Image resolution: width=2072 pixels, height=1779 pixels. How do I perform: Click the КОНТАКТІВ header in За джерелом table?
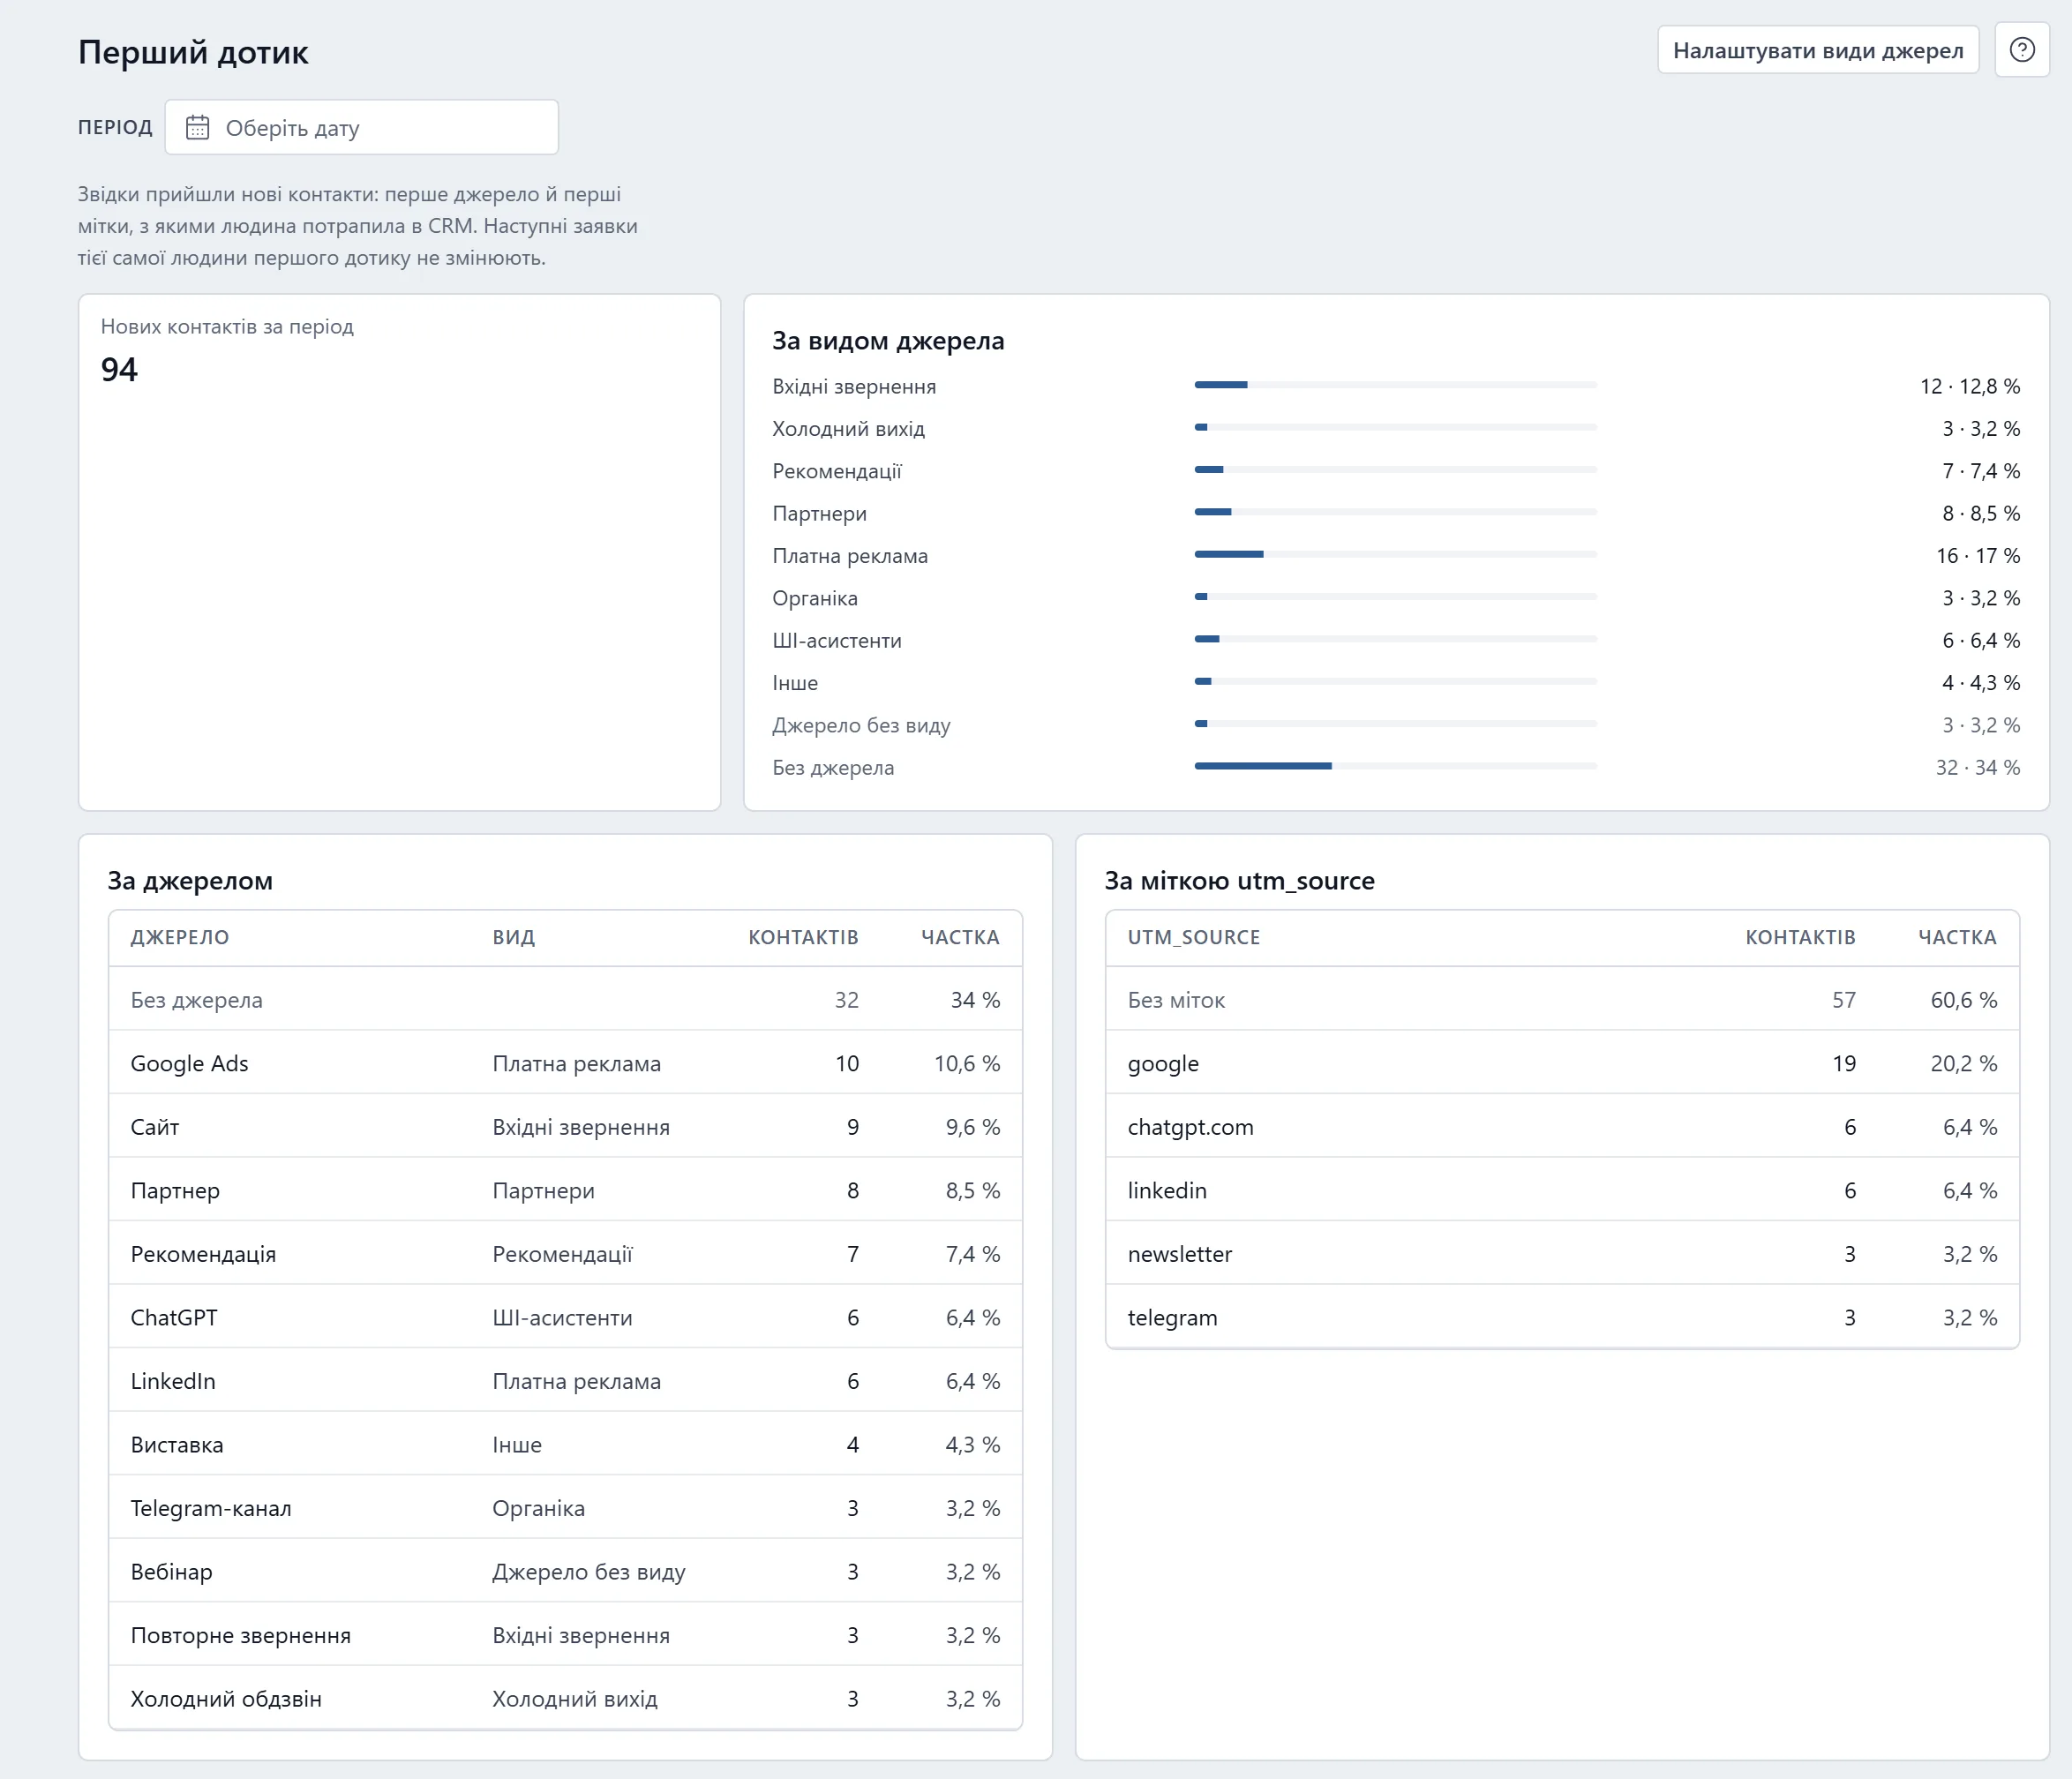(803, 937)
